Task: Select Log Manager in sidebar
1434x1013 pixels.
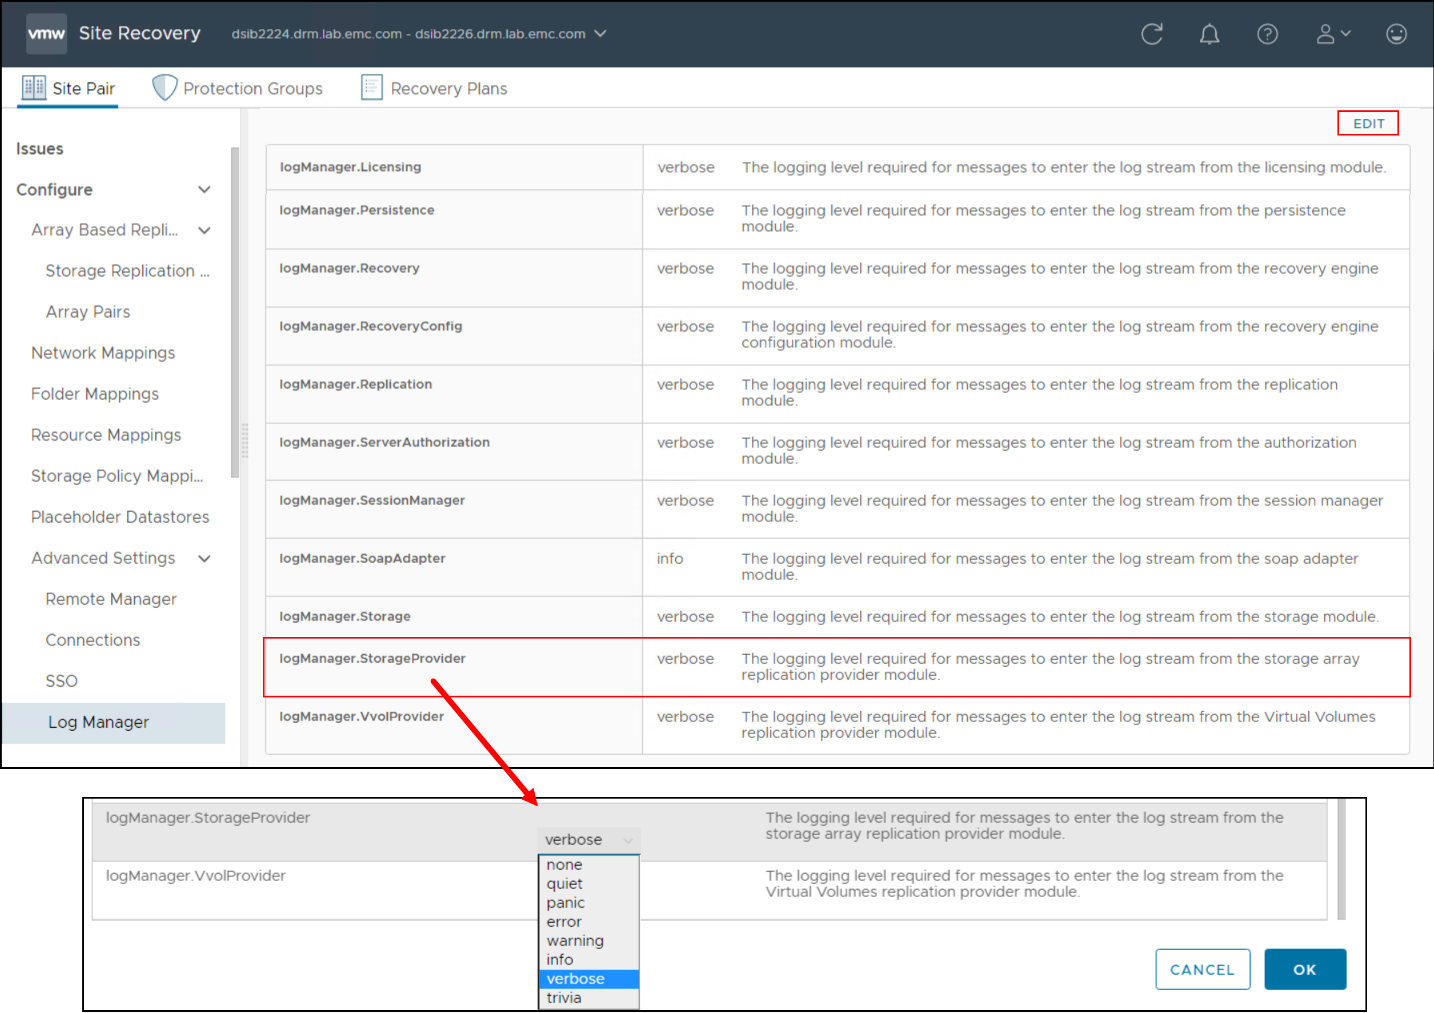Action: click(113, 722)
